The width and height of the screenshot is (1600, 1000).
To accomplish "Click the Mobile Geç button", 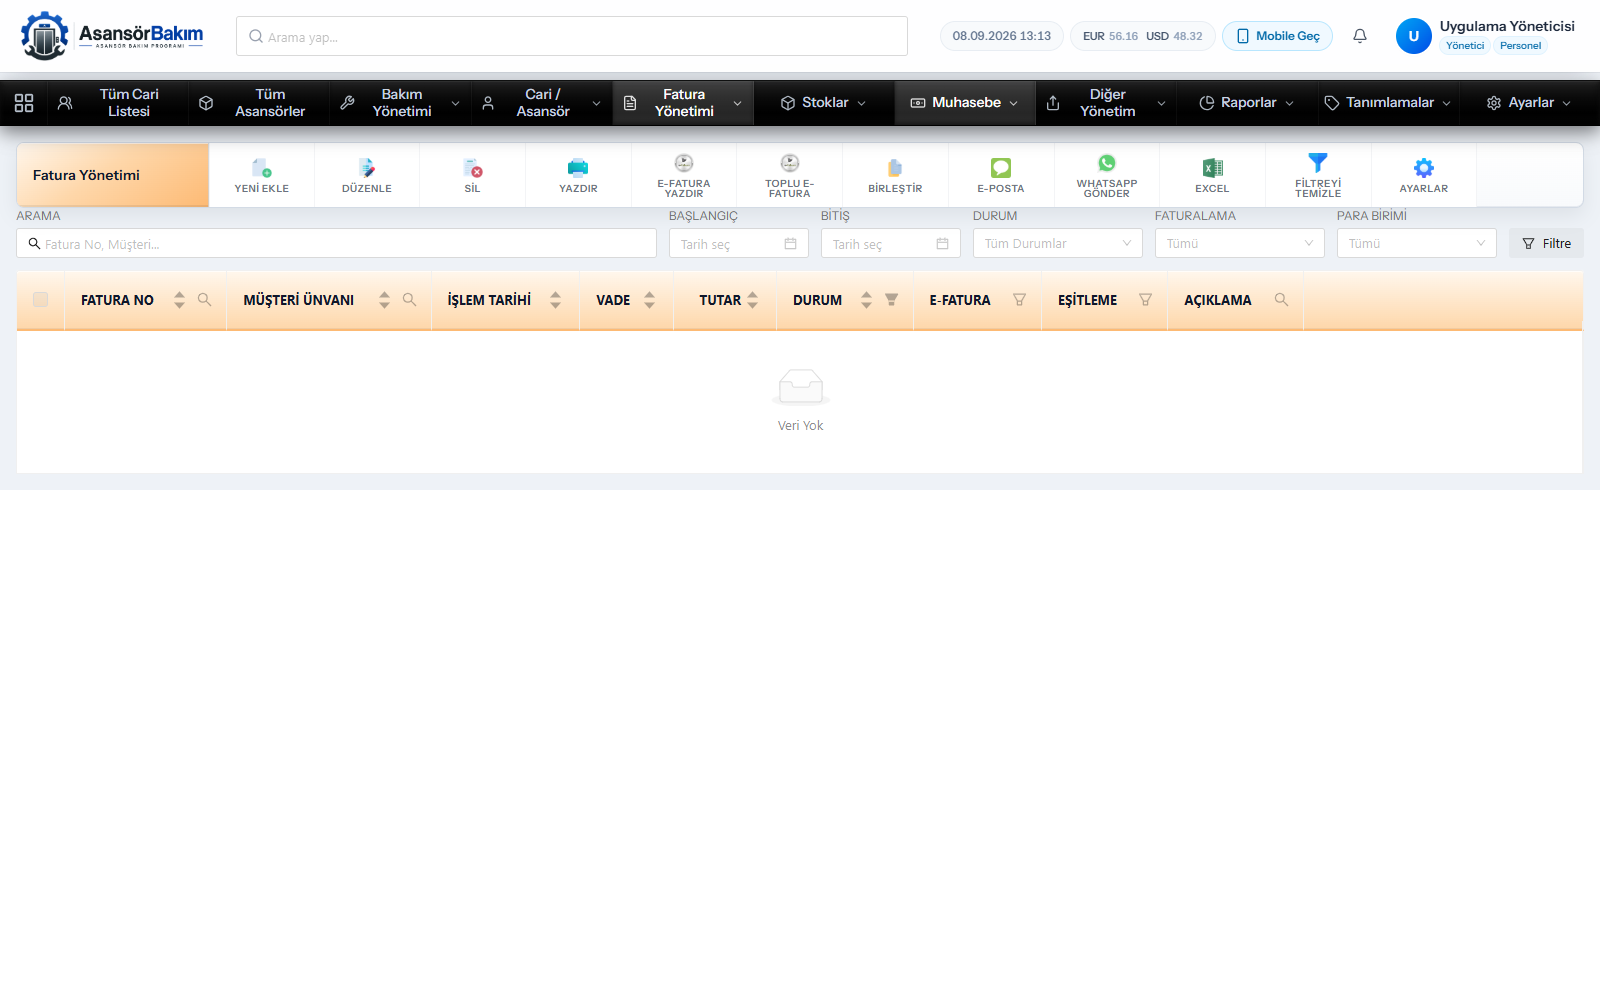I will pos(1278,36).
